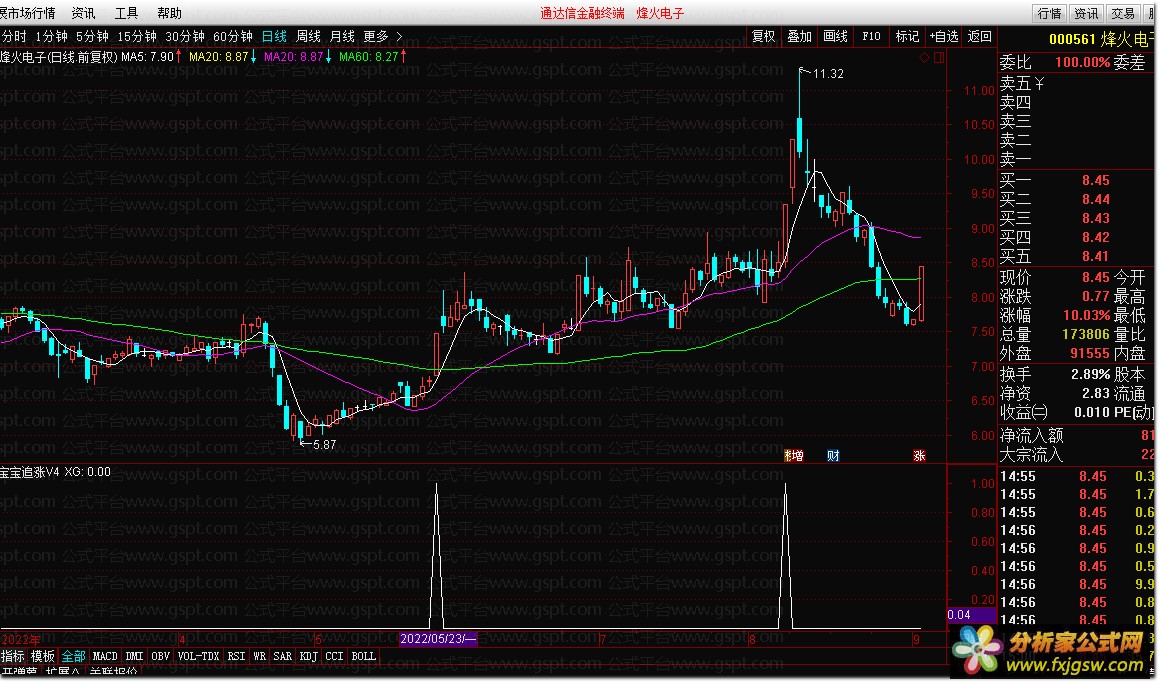This screenshot has width=1160, height=682.
Task: Click the 行情 button at top right
Action: 1049,13
